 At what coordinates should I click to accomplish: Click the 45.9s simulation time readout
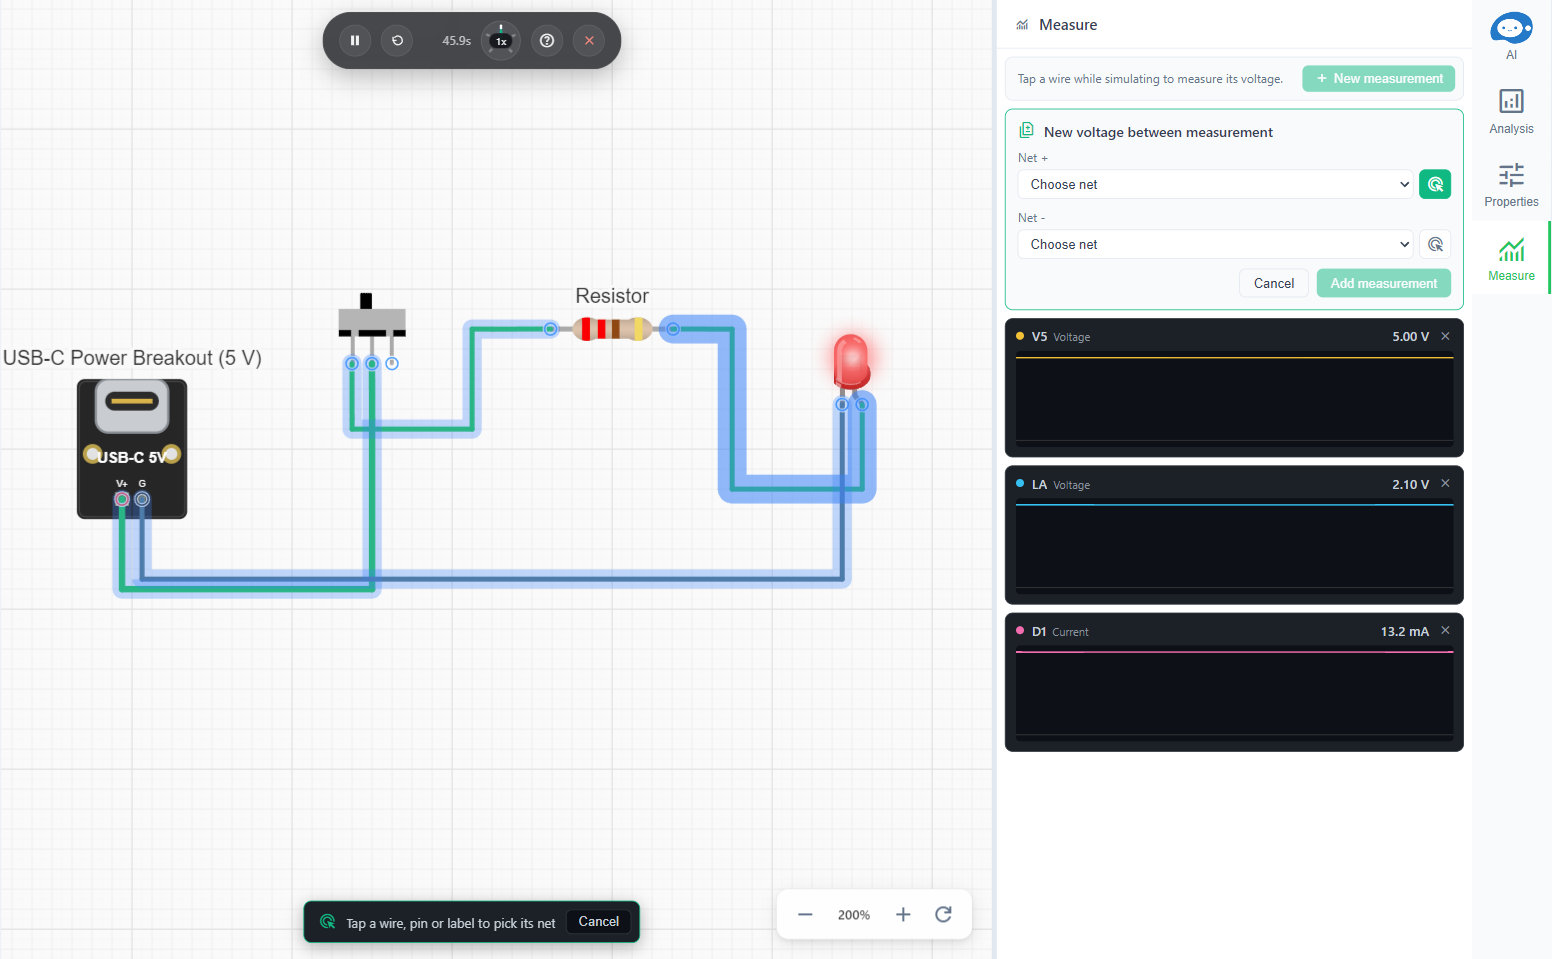click(457, 41)
